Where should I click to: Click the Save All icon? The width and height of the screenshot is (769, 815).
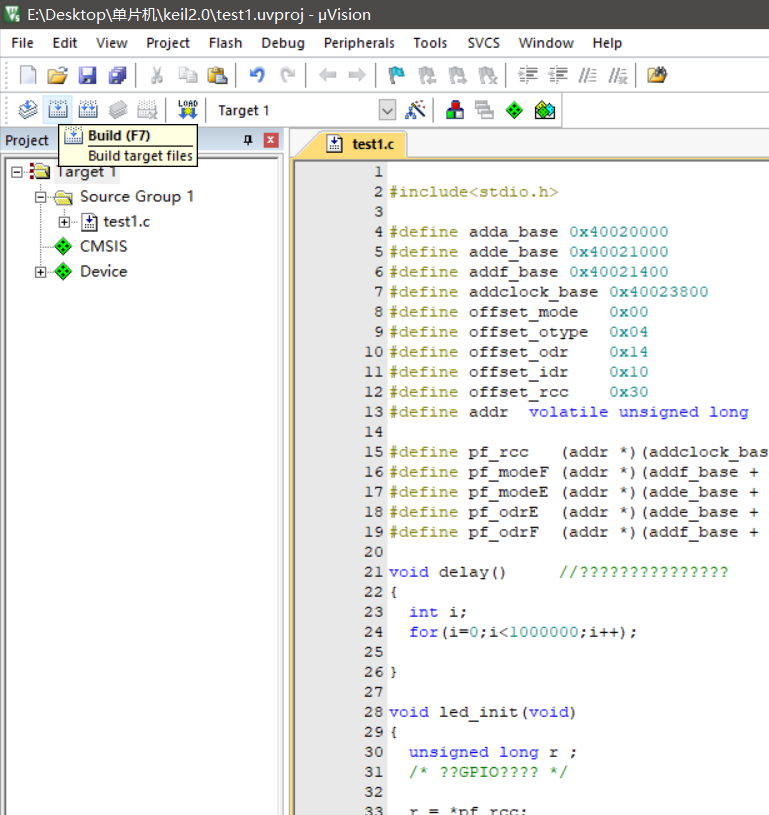pyautogui.click(x=118, y=75)
